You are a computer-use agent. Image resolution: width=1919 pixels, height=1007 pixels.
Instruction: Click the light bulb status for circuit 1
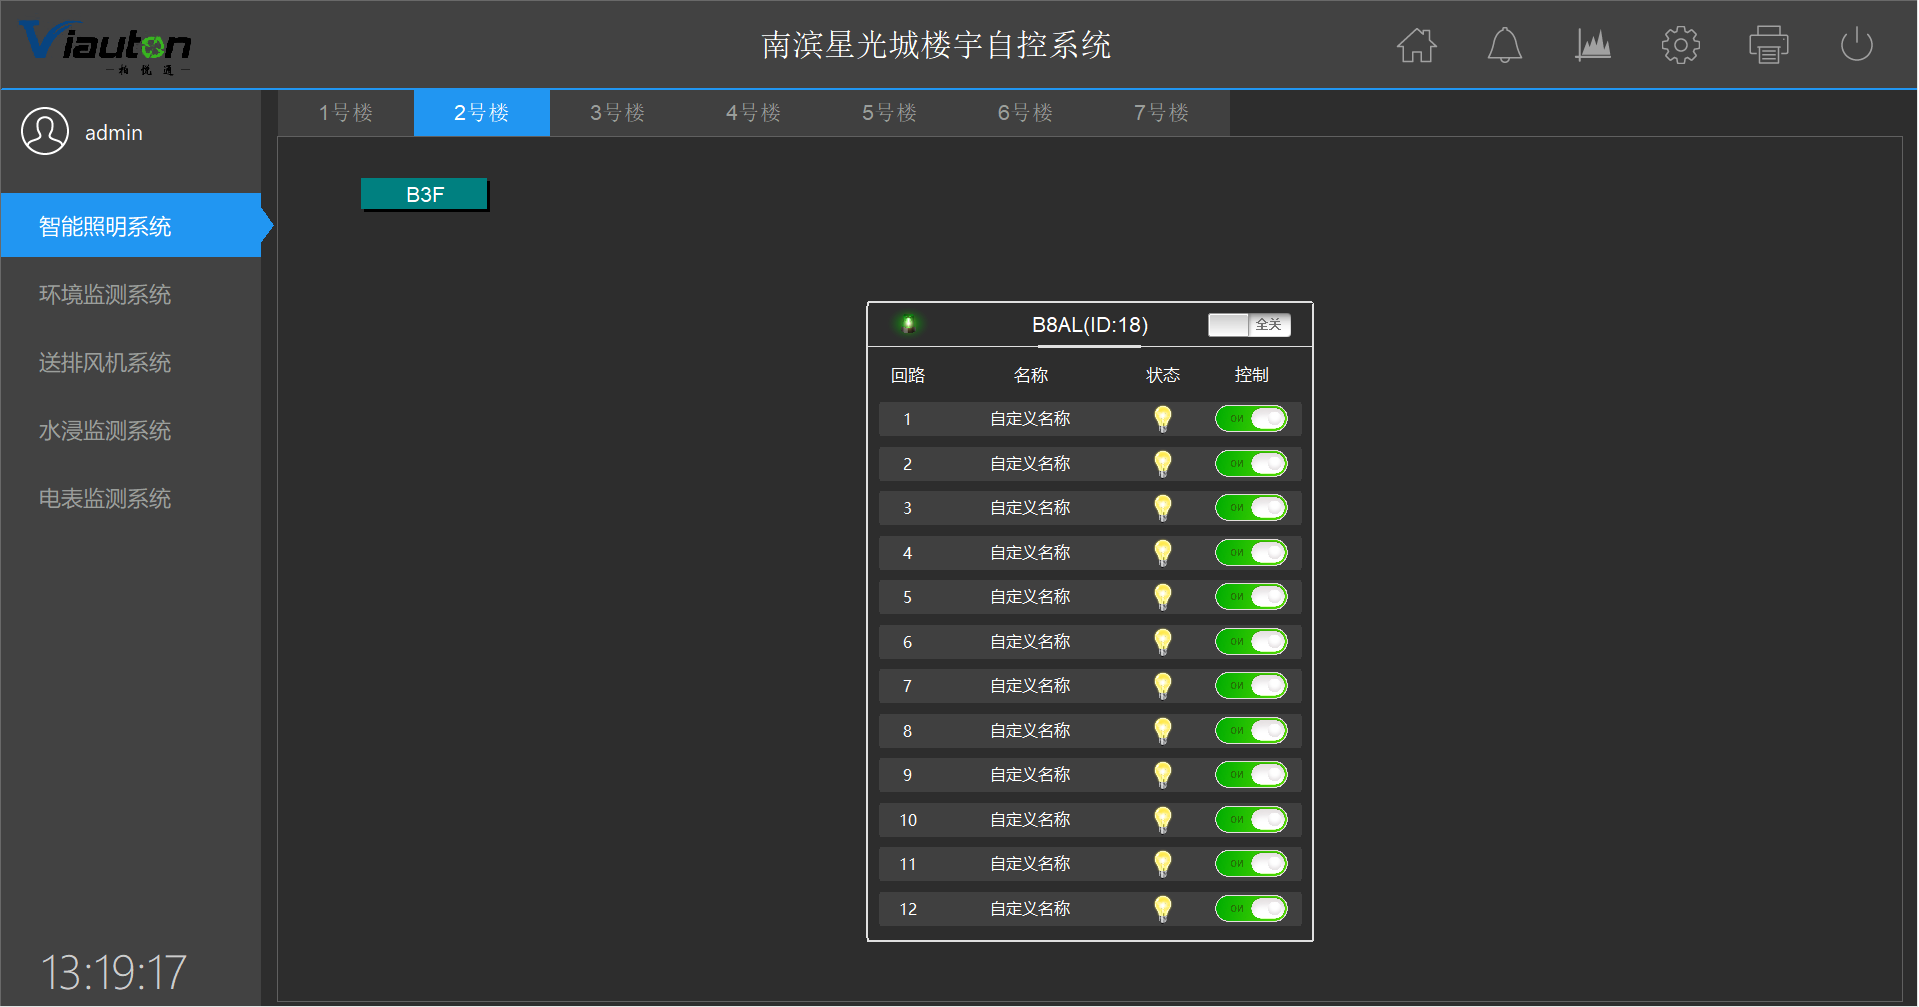tap(1162, 419)
